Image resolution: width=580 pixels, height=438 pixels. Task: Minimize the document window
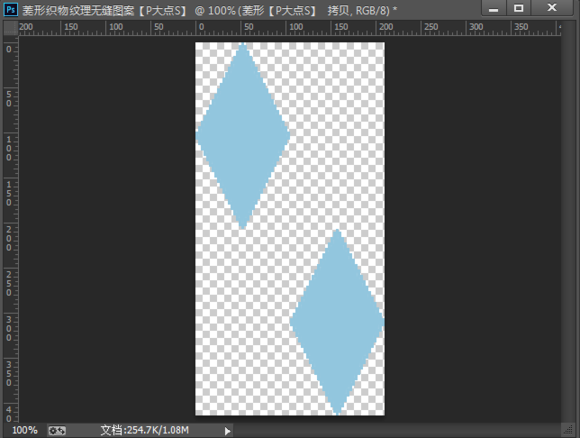tap(493, 8)
